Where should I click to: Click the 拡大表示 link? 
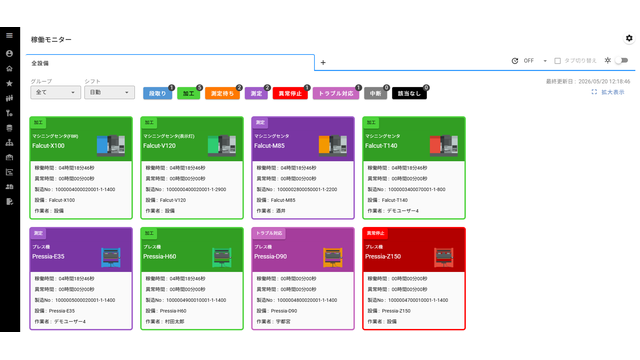coord(613,92)
